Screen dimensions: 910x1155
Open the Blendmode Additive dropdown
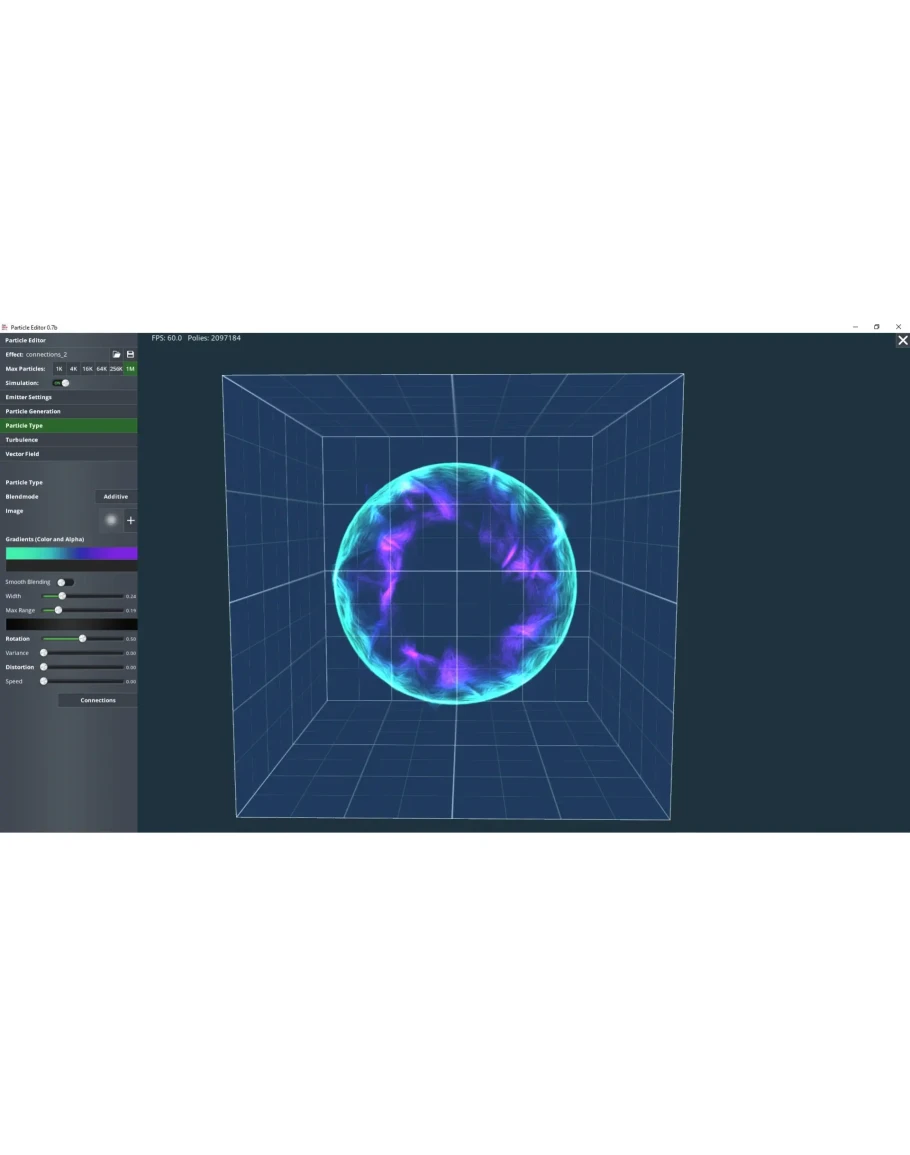pos(116,497)
